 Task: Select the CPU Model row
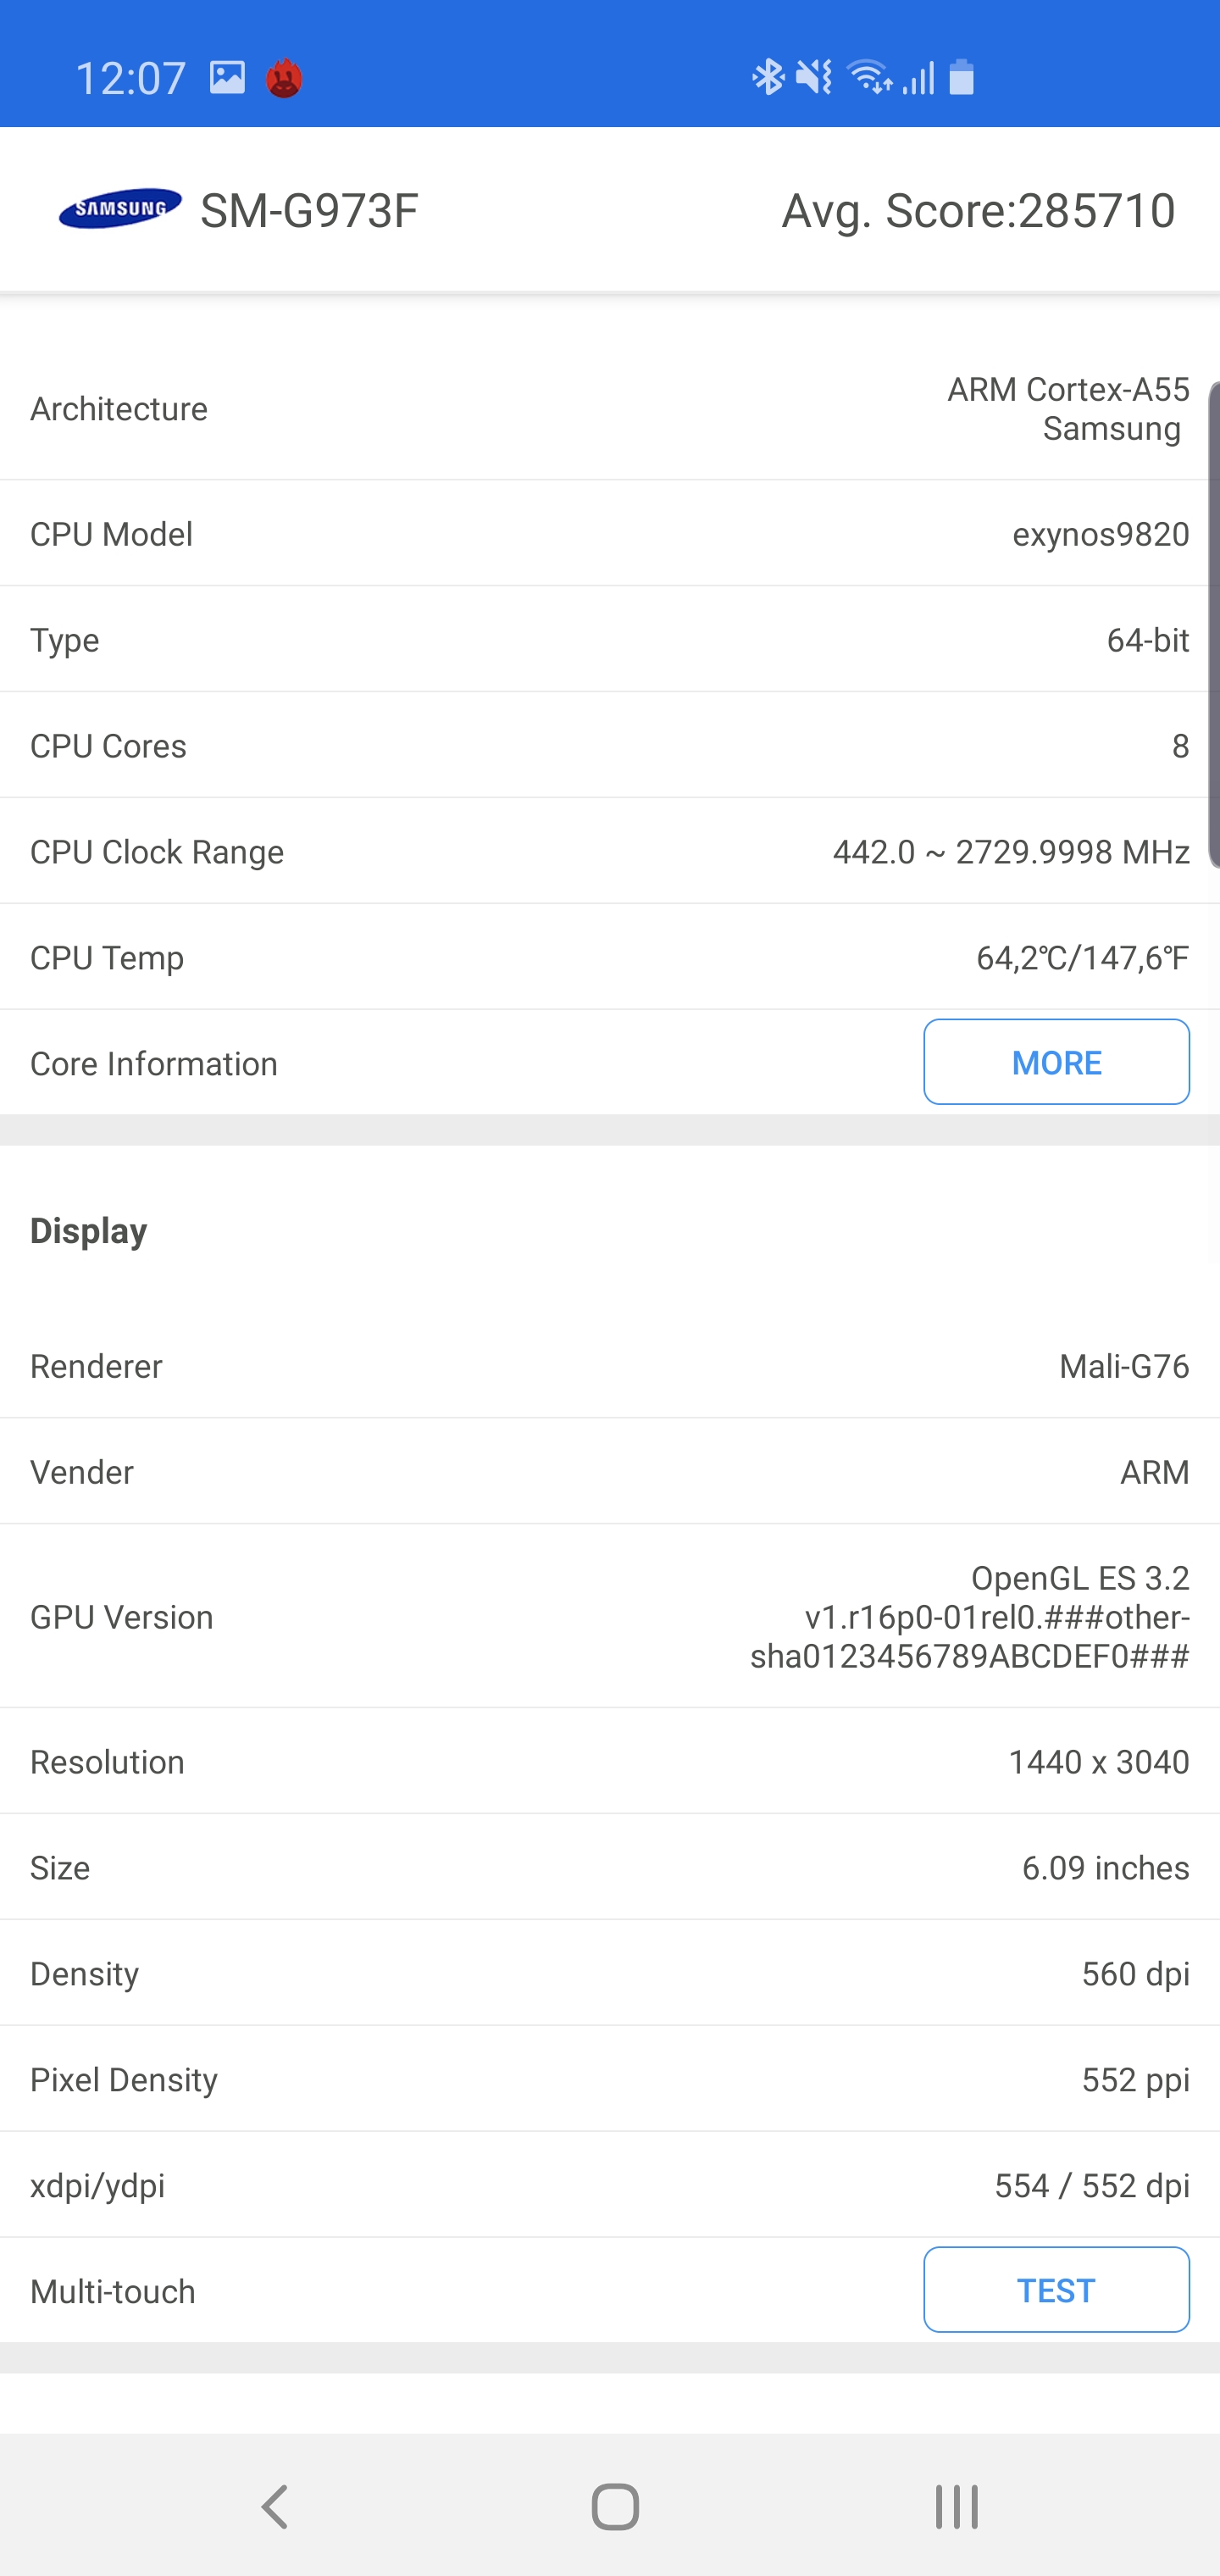pyautogui.click(x=610, y=534)
